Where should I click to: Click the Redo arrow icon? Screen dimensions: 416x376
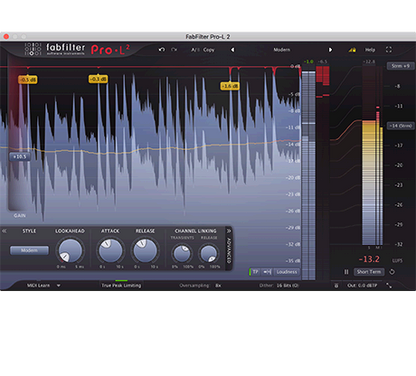[174, 50]
